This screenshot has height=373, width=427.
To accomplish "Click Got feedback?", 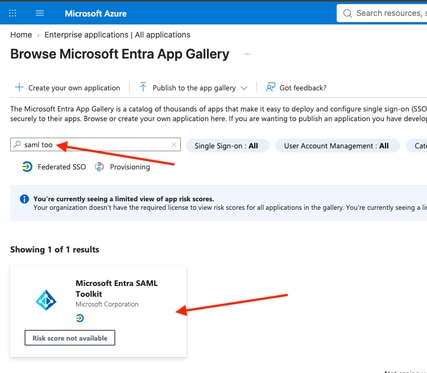I will (x=296, y=88).
